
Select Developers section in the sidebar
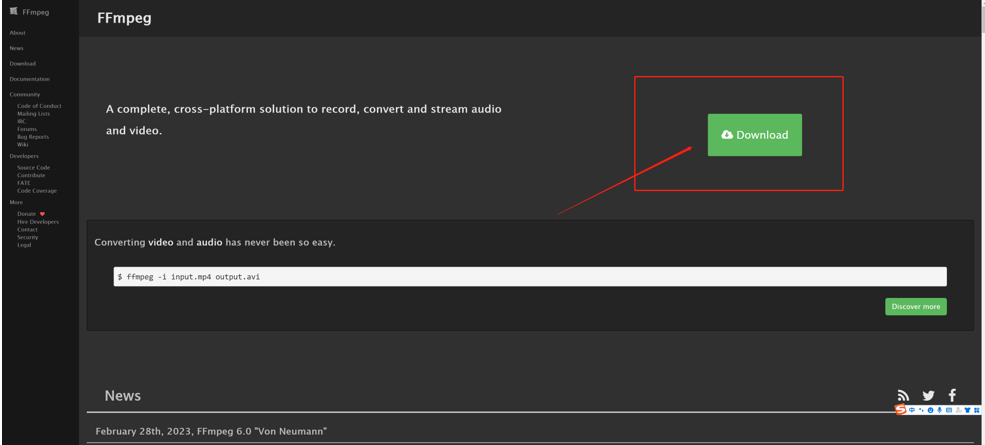pos(24,156)
